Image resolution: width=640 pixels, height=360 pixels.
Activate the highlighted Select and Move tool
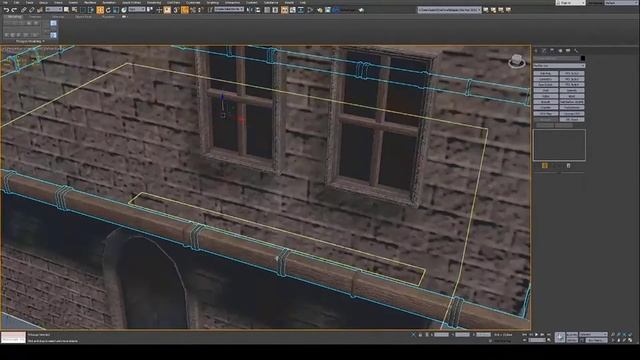click(x=100, y=10)
